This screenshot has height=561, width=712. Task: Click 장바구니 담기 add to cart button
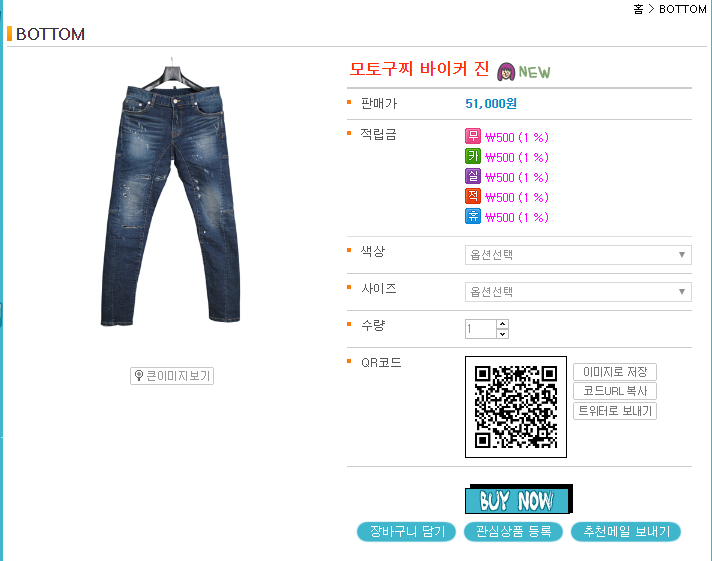tap(406, 531)
